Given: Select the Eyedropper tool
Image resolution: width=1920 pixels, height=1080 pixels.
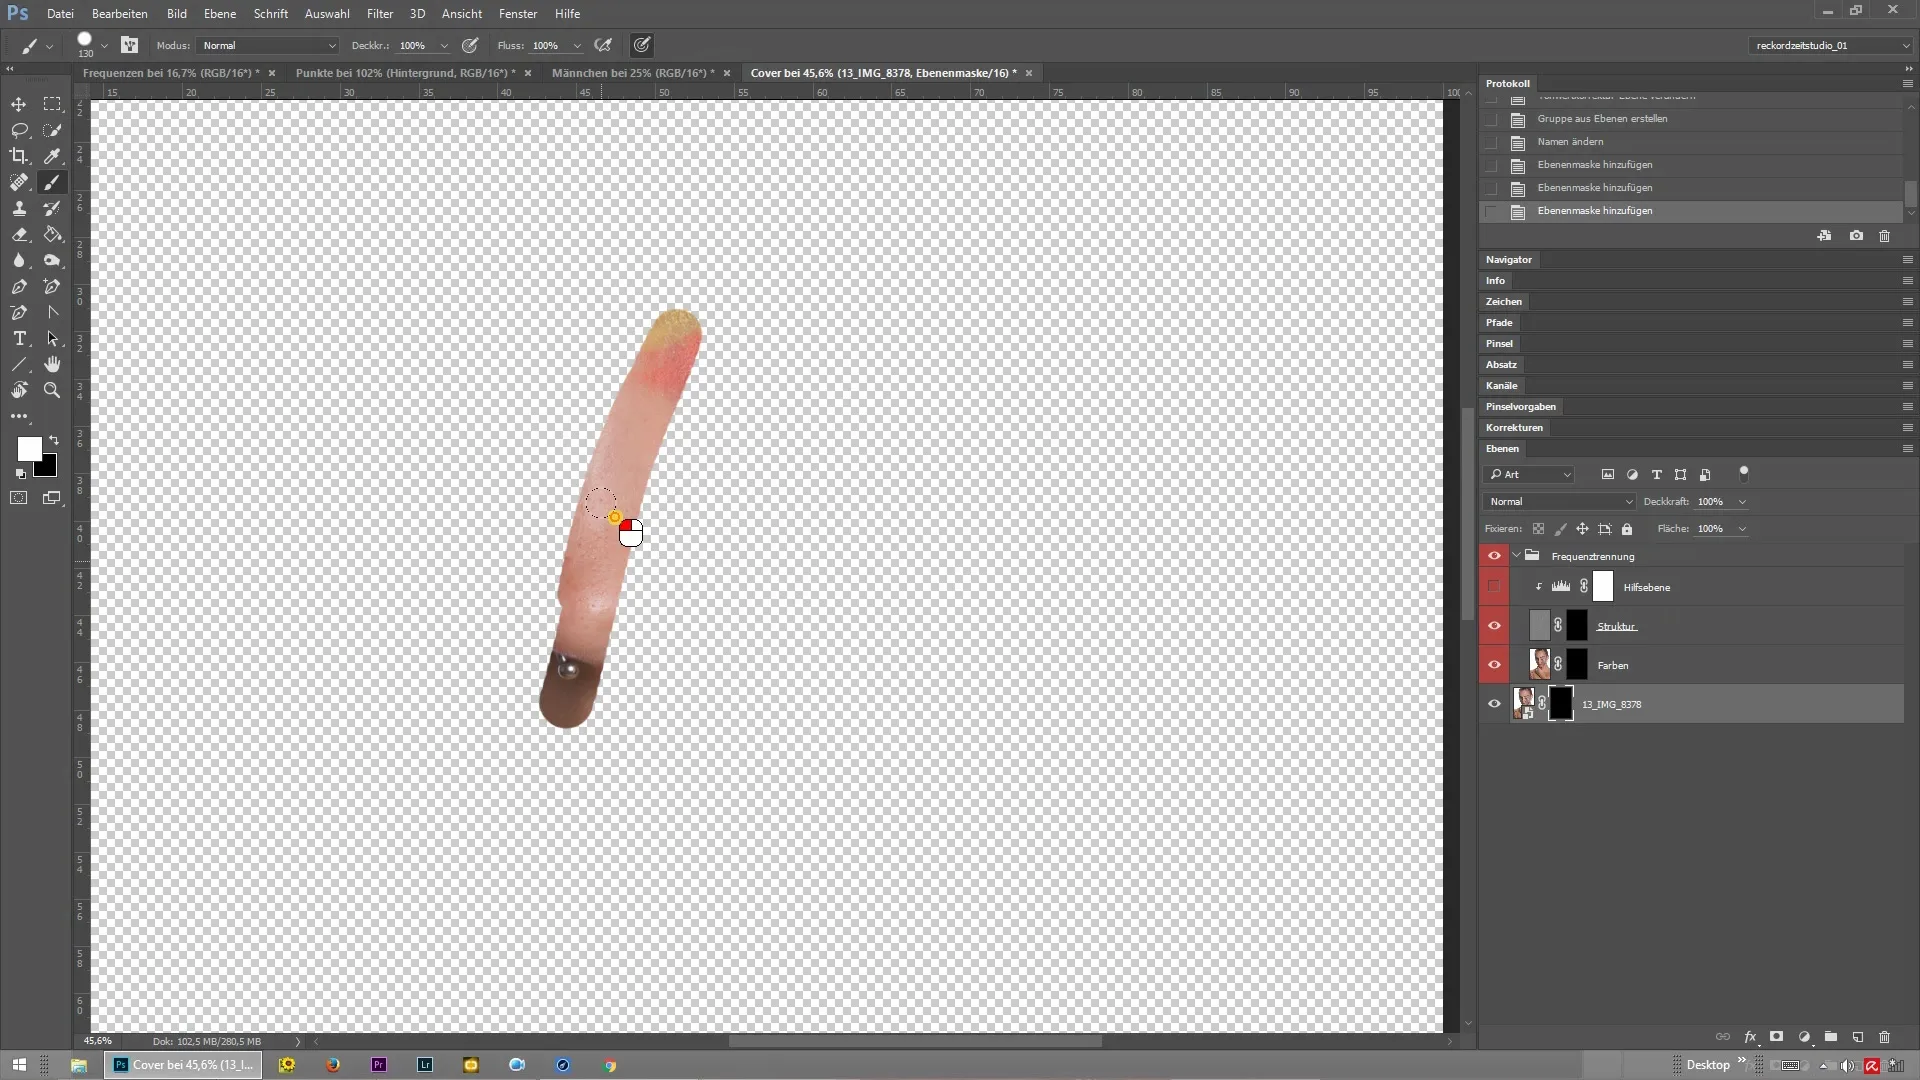Looking at the screenshot, I should [52, 156].
